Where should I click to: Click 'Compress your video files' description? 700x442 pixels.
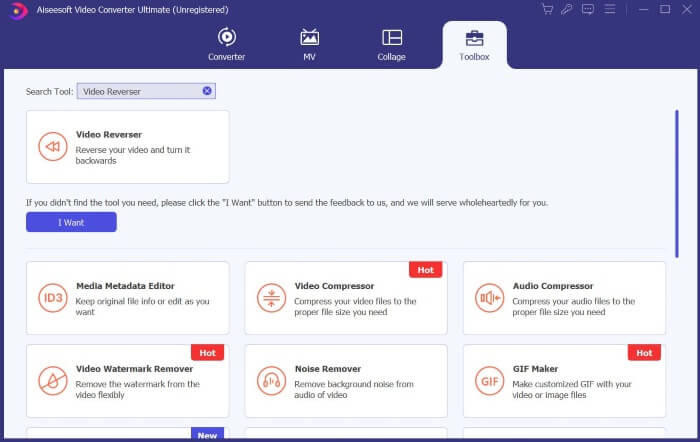pos(355,306)
